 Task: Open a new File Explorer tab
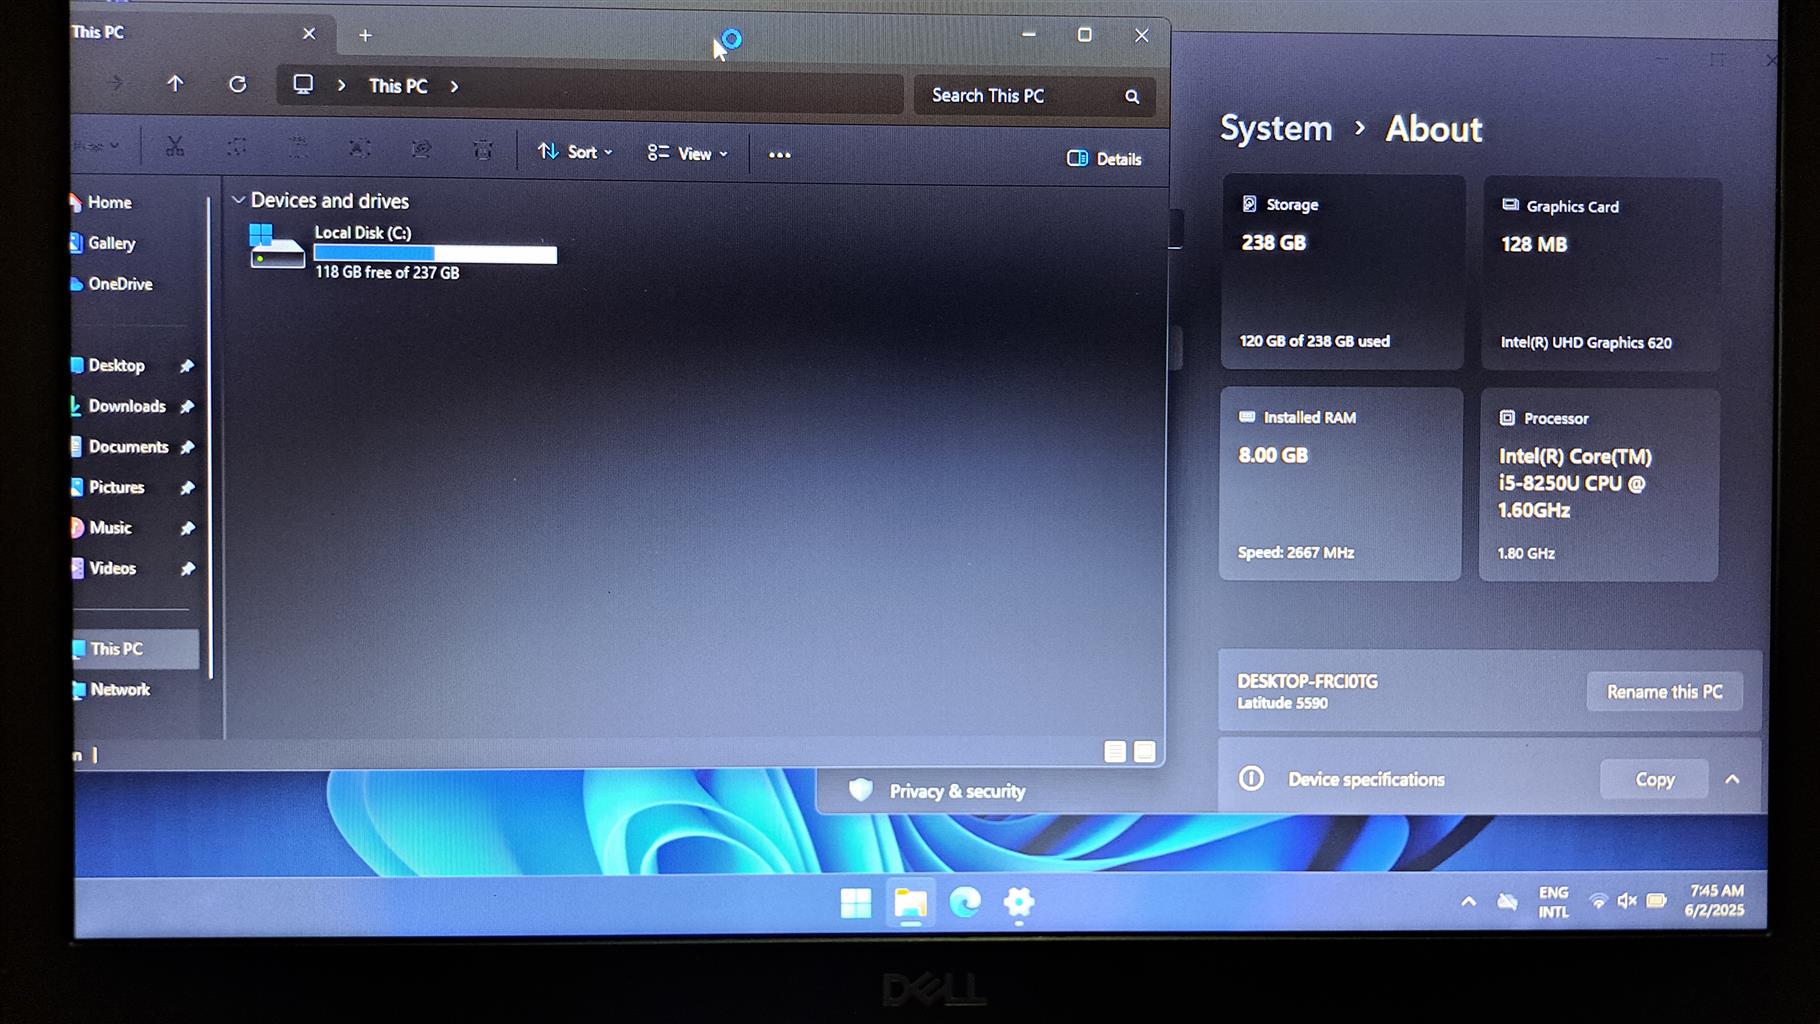click(x=366, y=35)
